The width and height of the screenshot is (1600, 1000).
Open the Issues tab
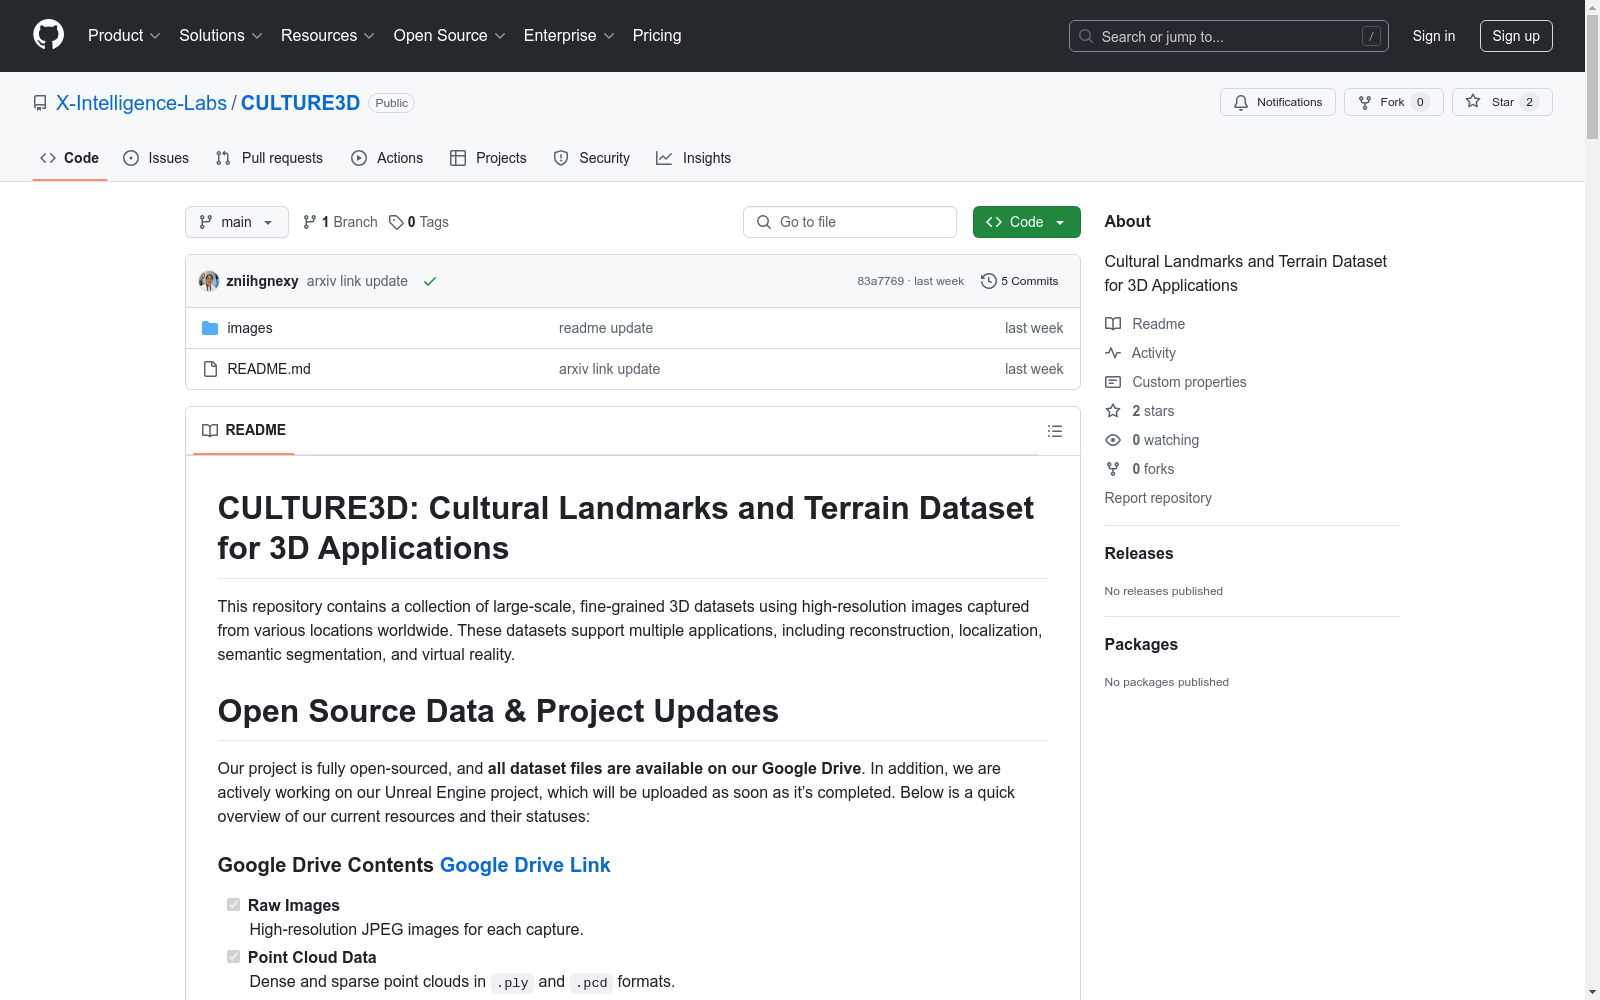click(x=156, y=158)
